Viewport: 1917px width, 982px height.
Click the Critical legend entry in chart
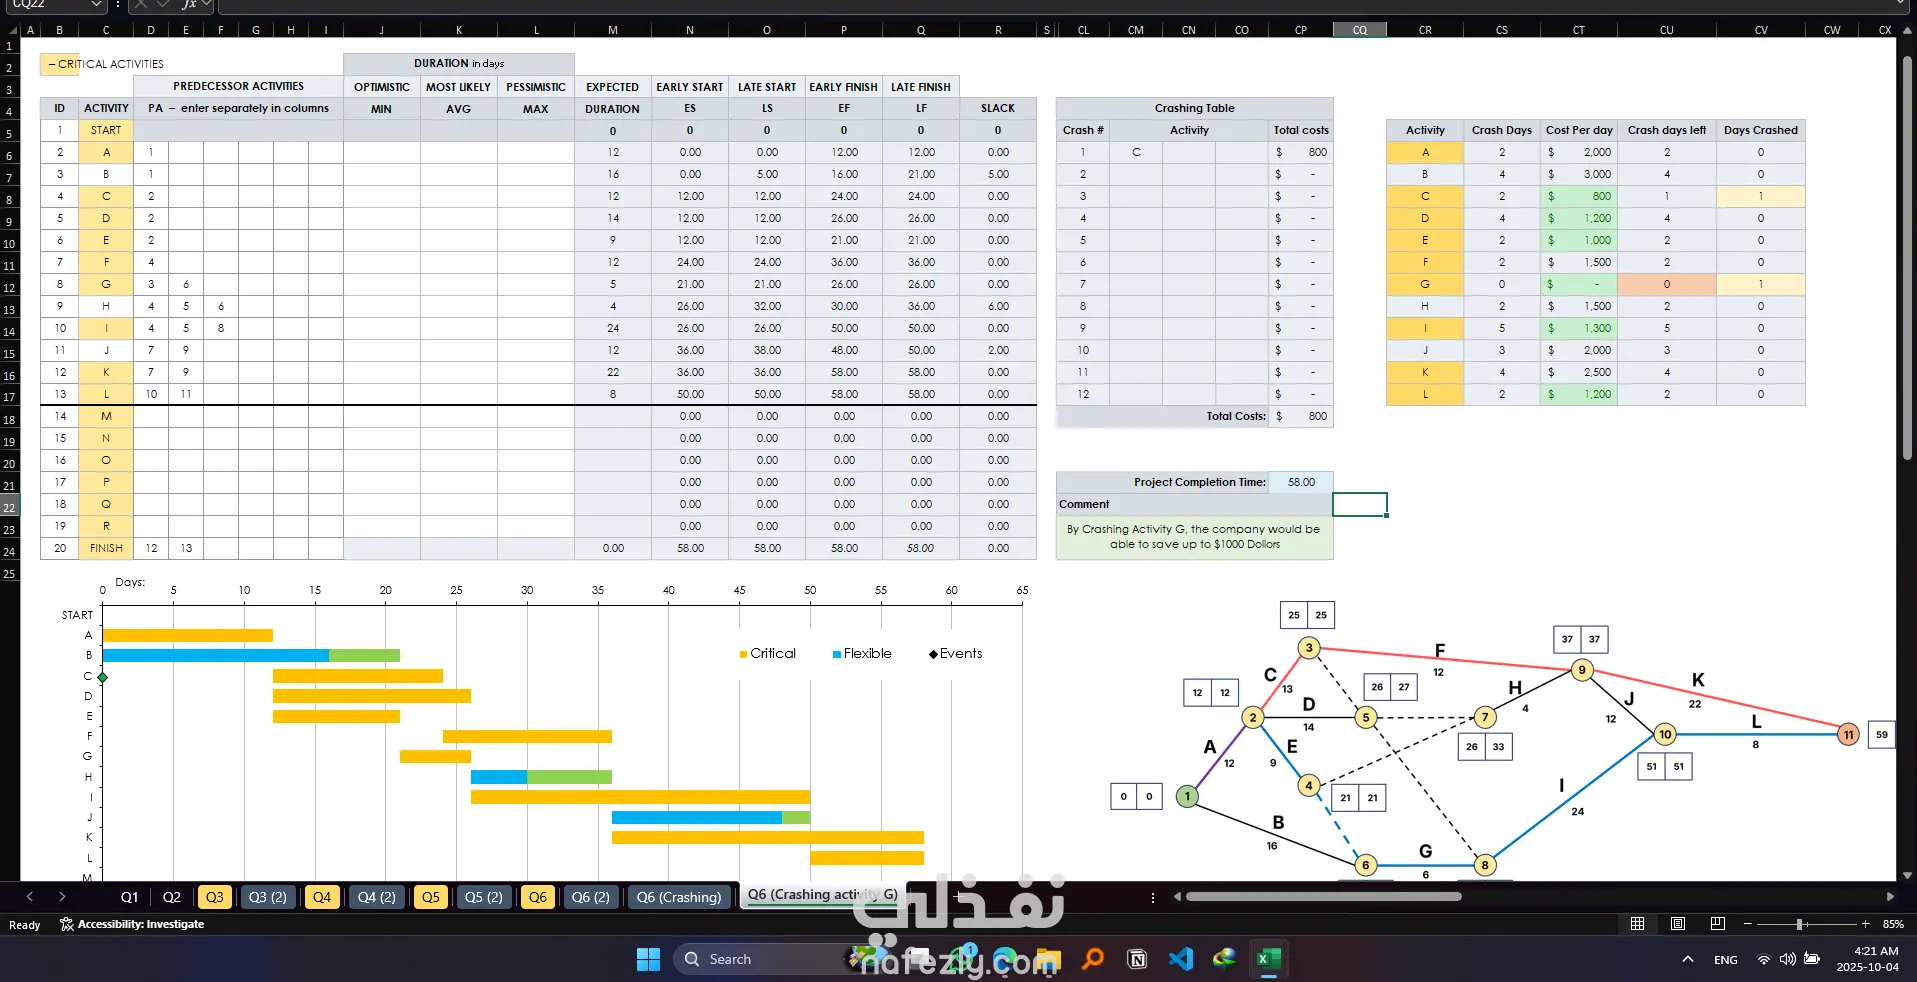pyautogui.click(x=767, y=654)
